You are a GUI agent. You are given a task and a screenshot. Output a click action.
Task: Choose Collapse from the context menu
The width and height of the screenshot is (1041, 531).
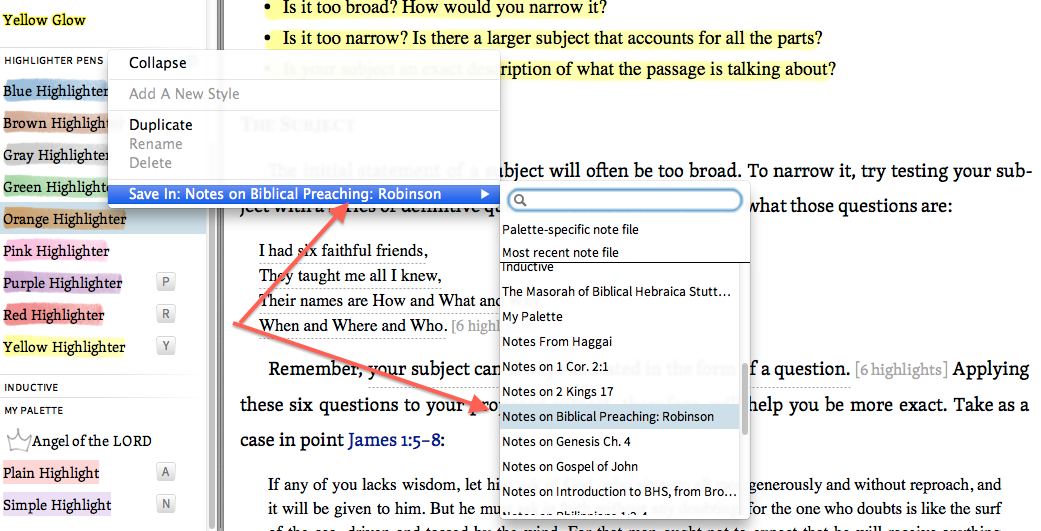157,63
